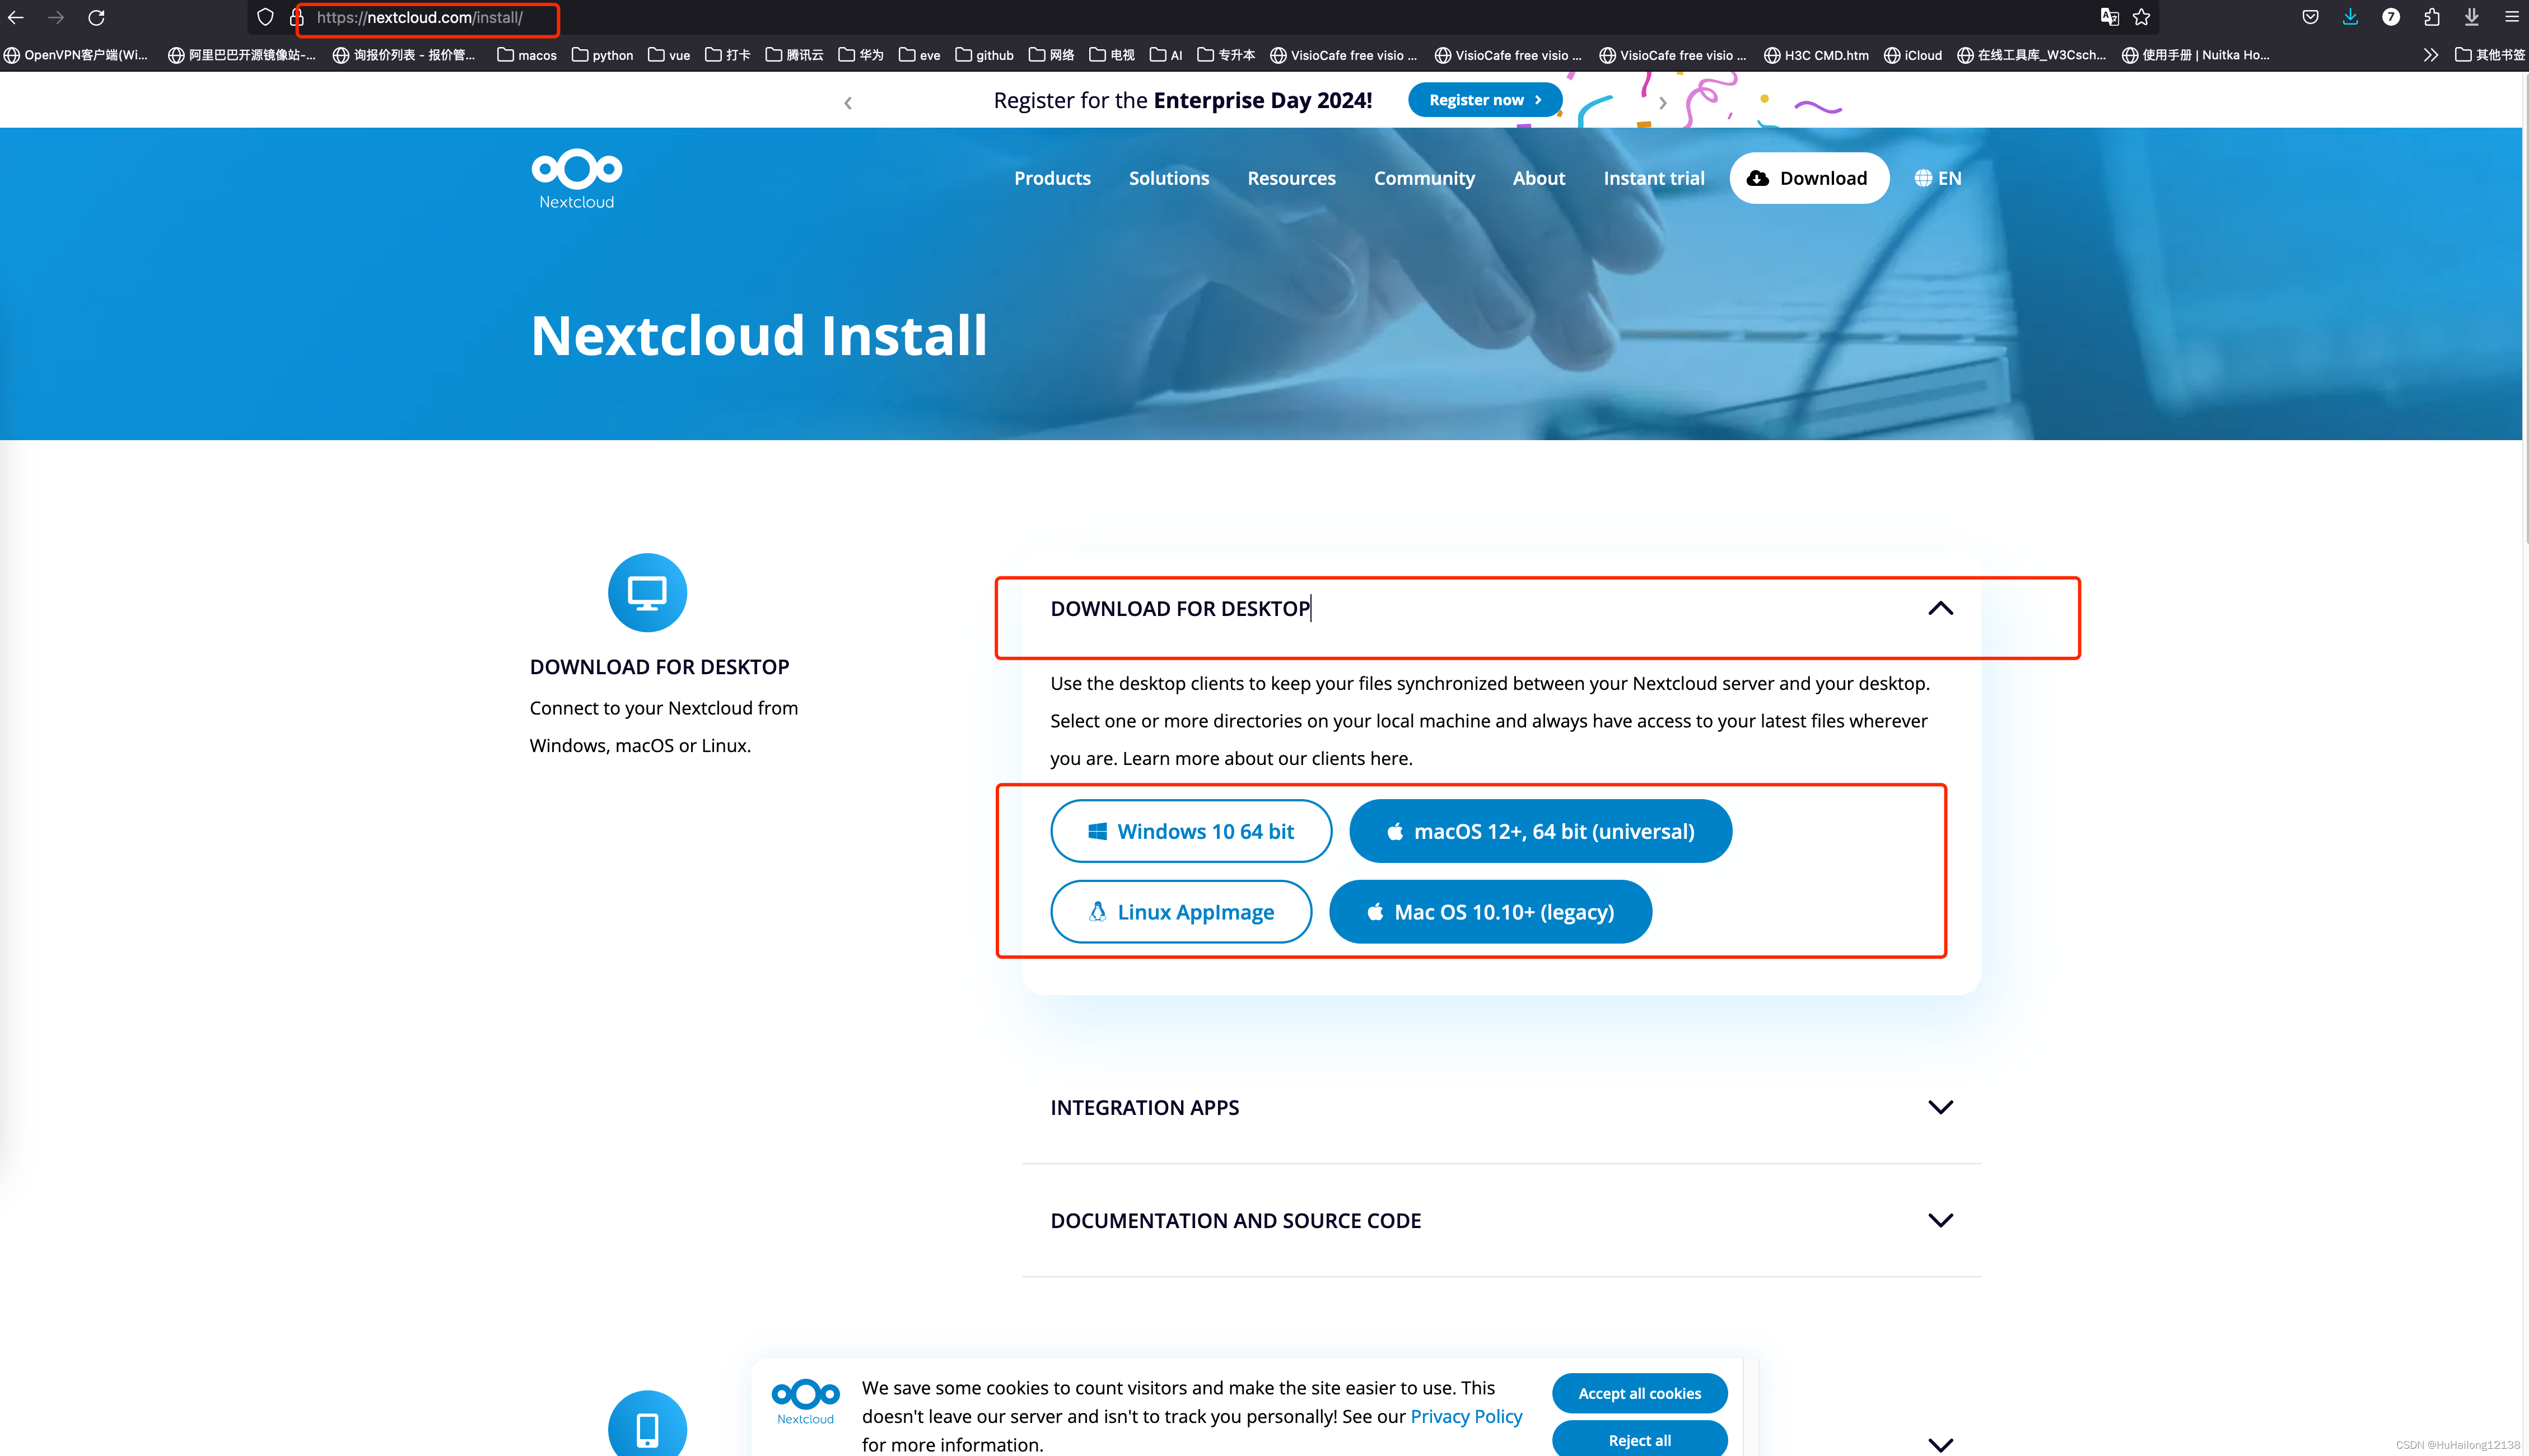
Task: Expand Documentation and Source Code section
Action: (x=1939, y=1220)
